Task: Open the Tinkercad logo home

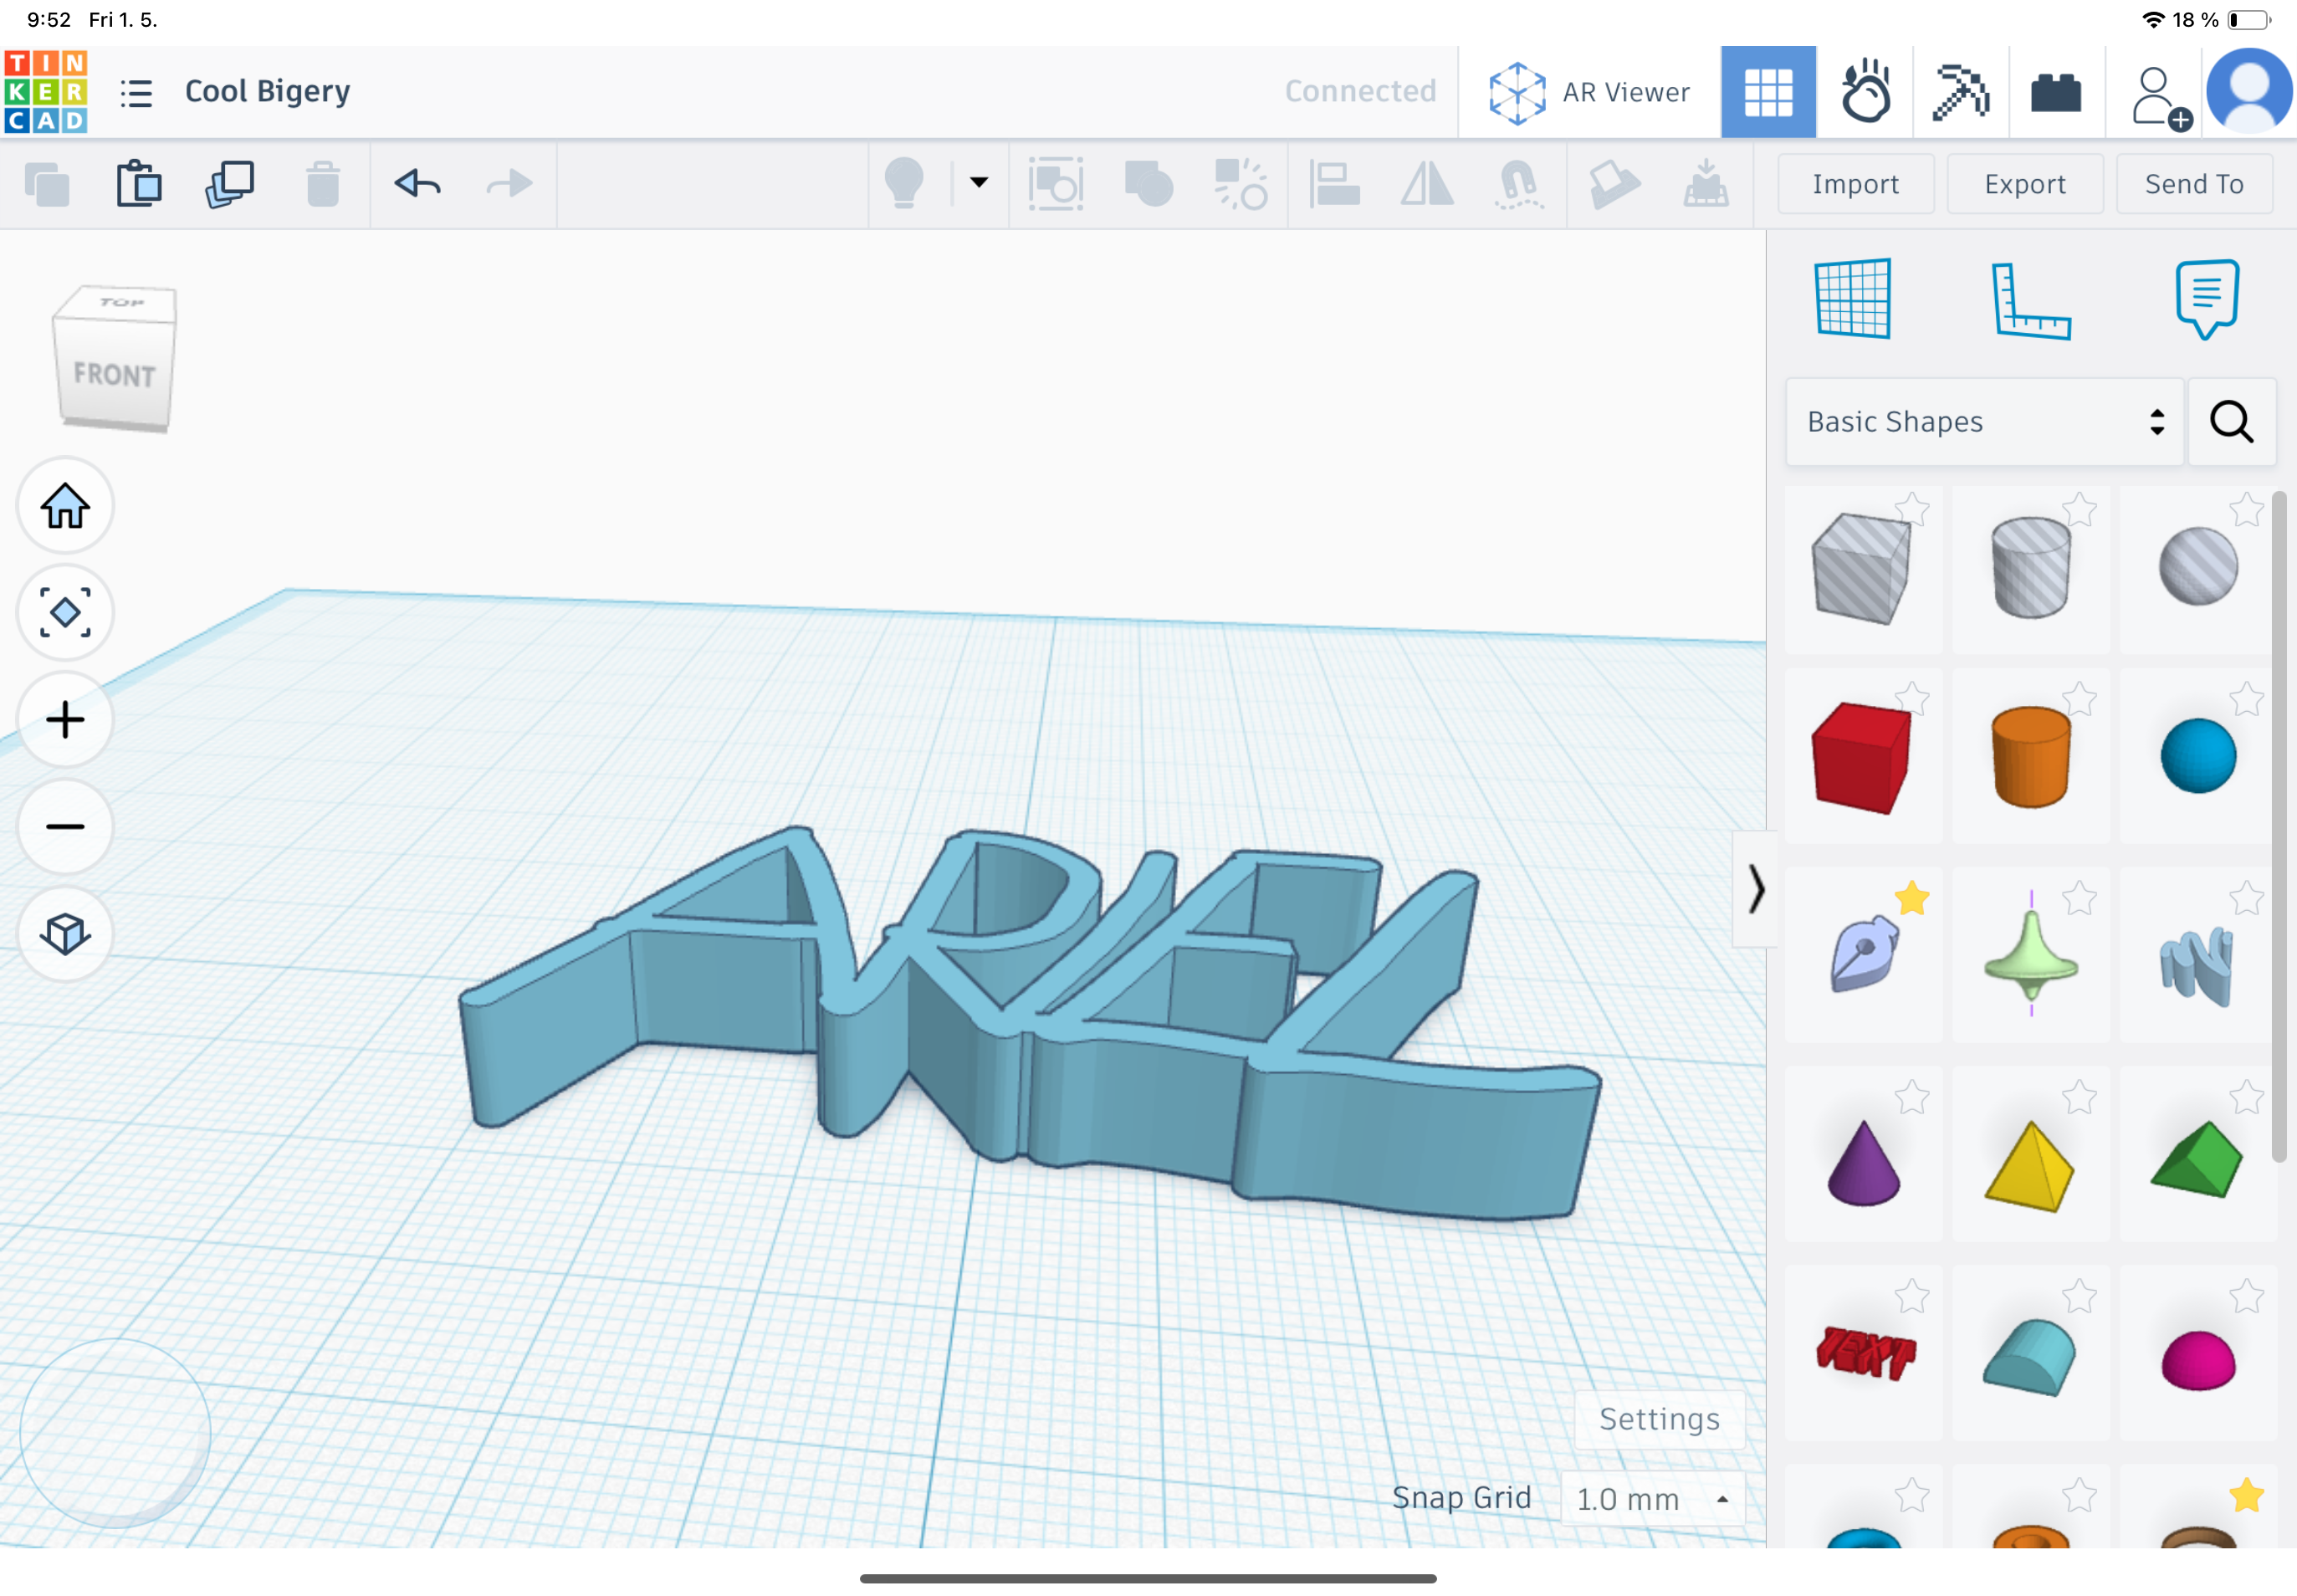Action: (x=46, y=92)
